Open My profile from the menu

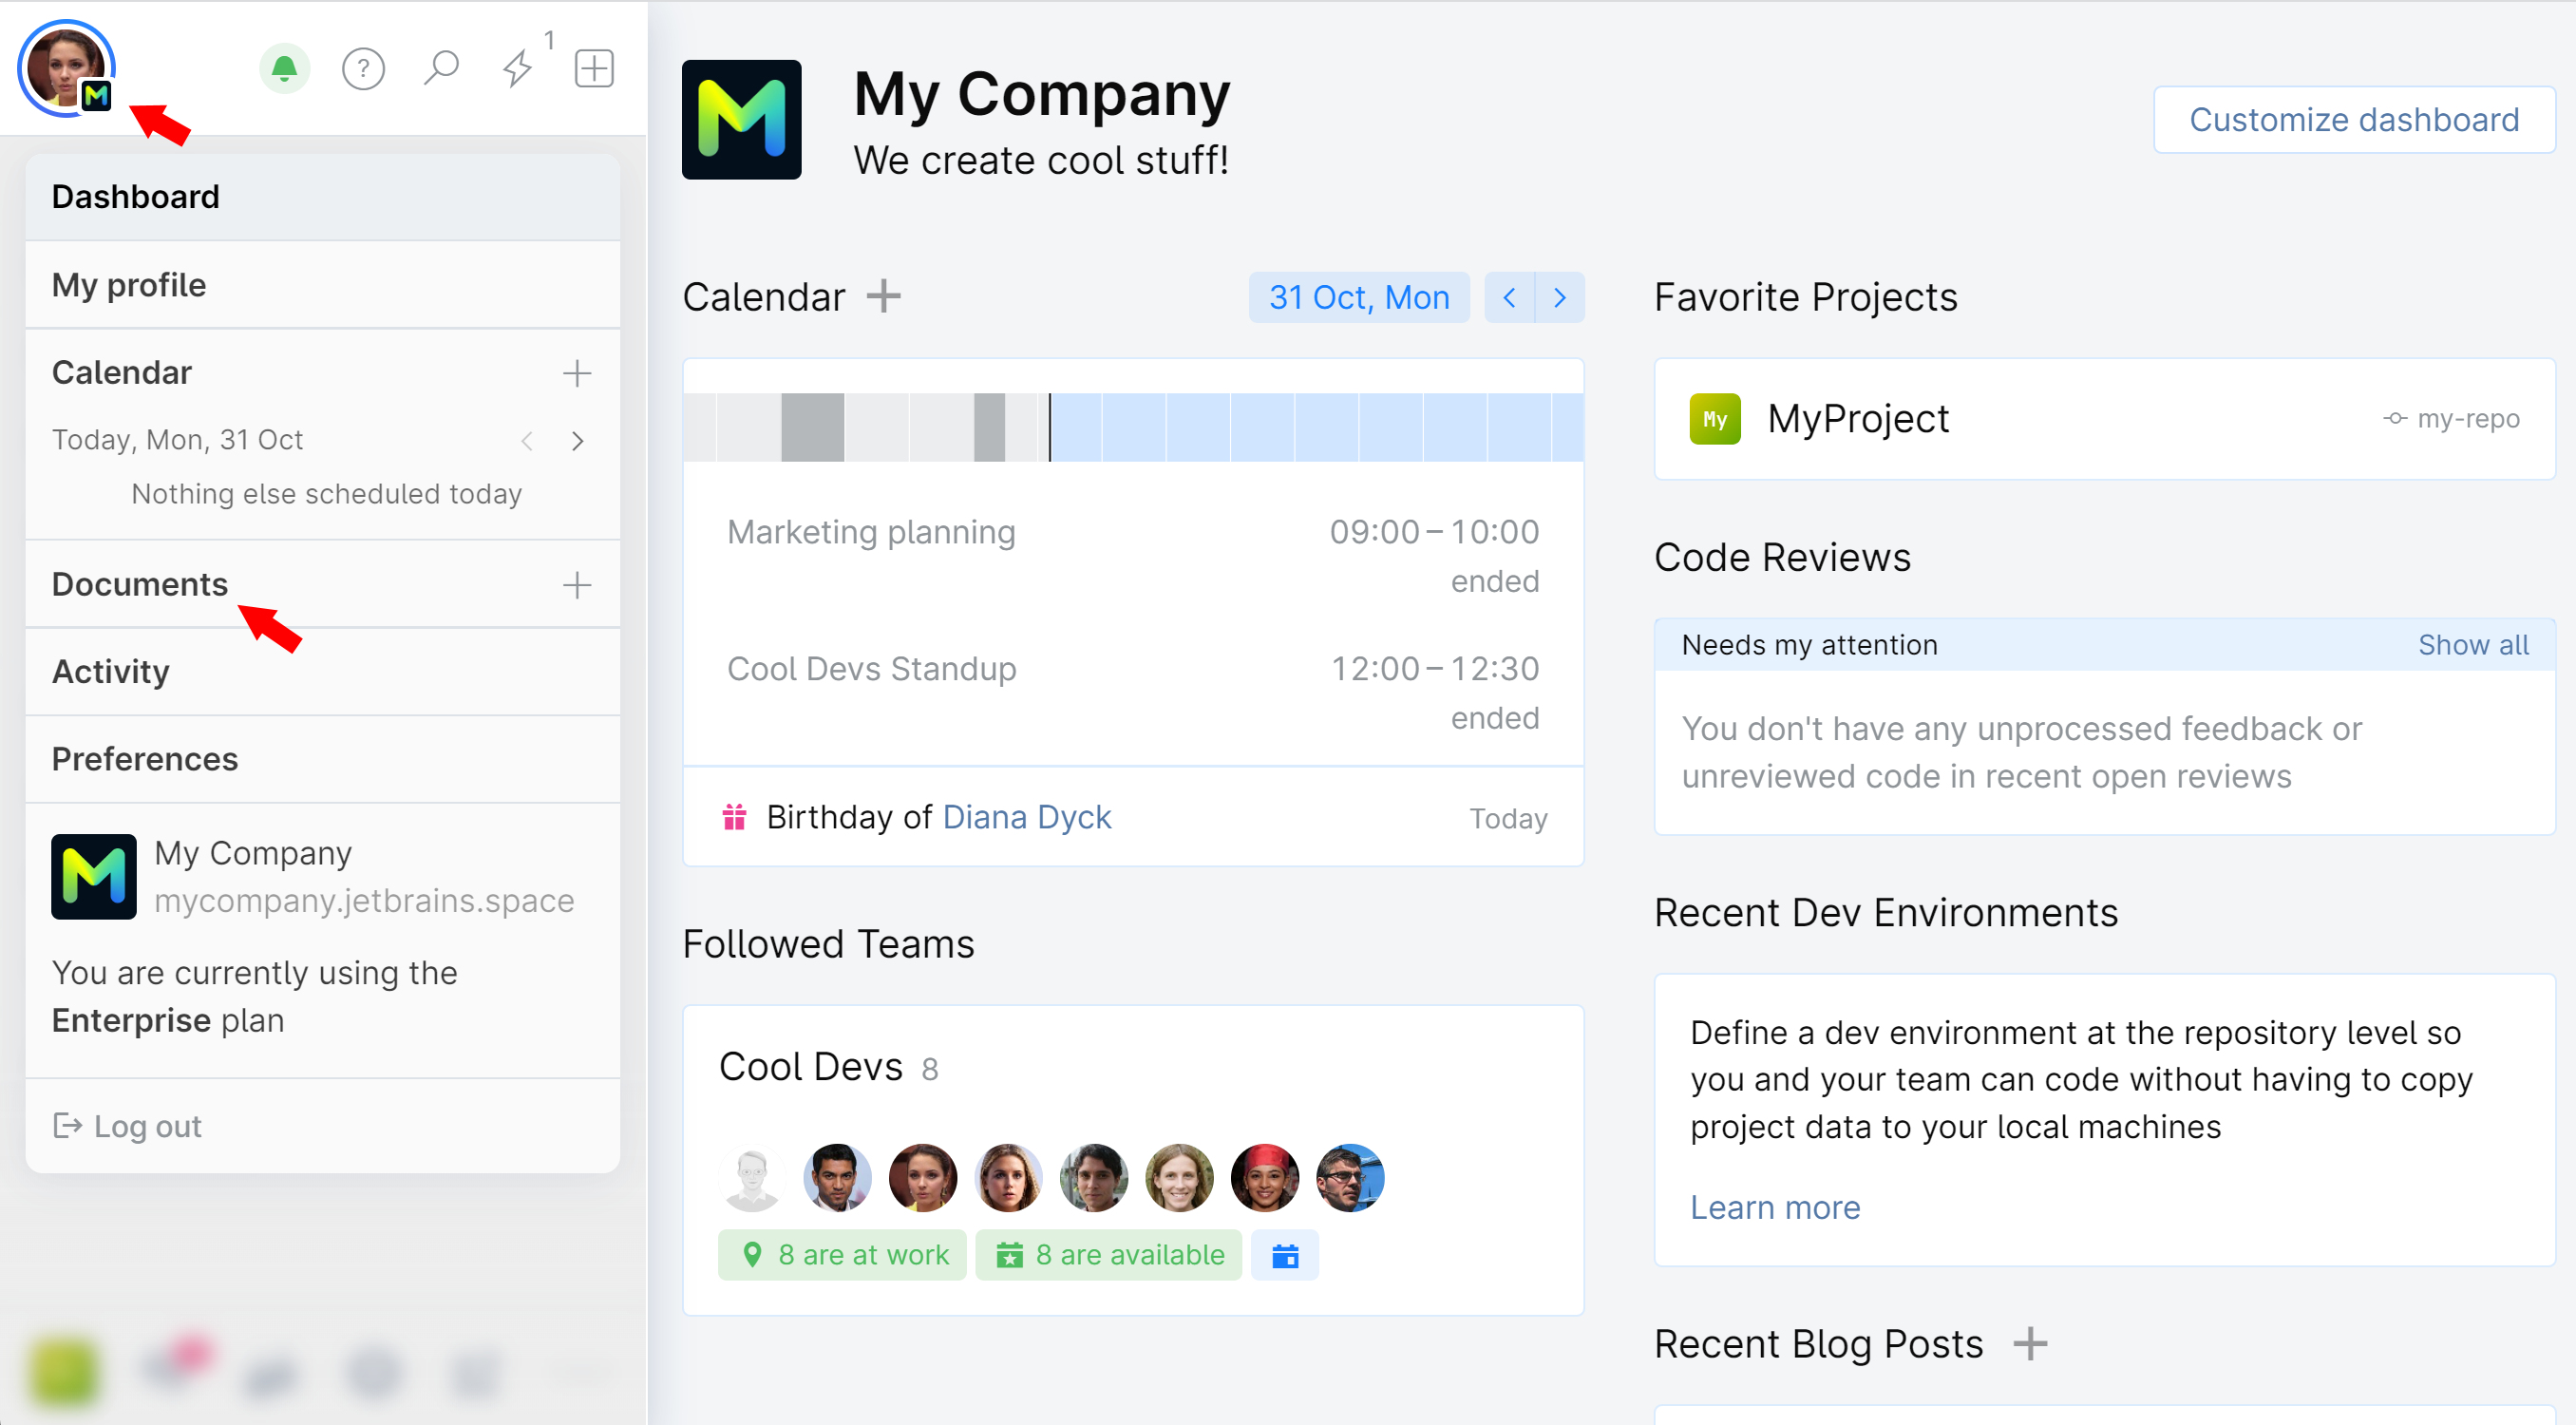point(129,285)
